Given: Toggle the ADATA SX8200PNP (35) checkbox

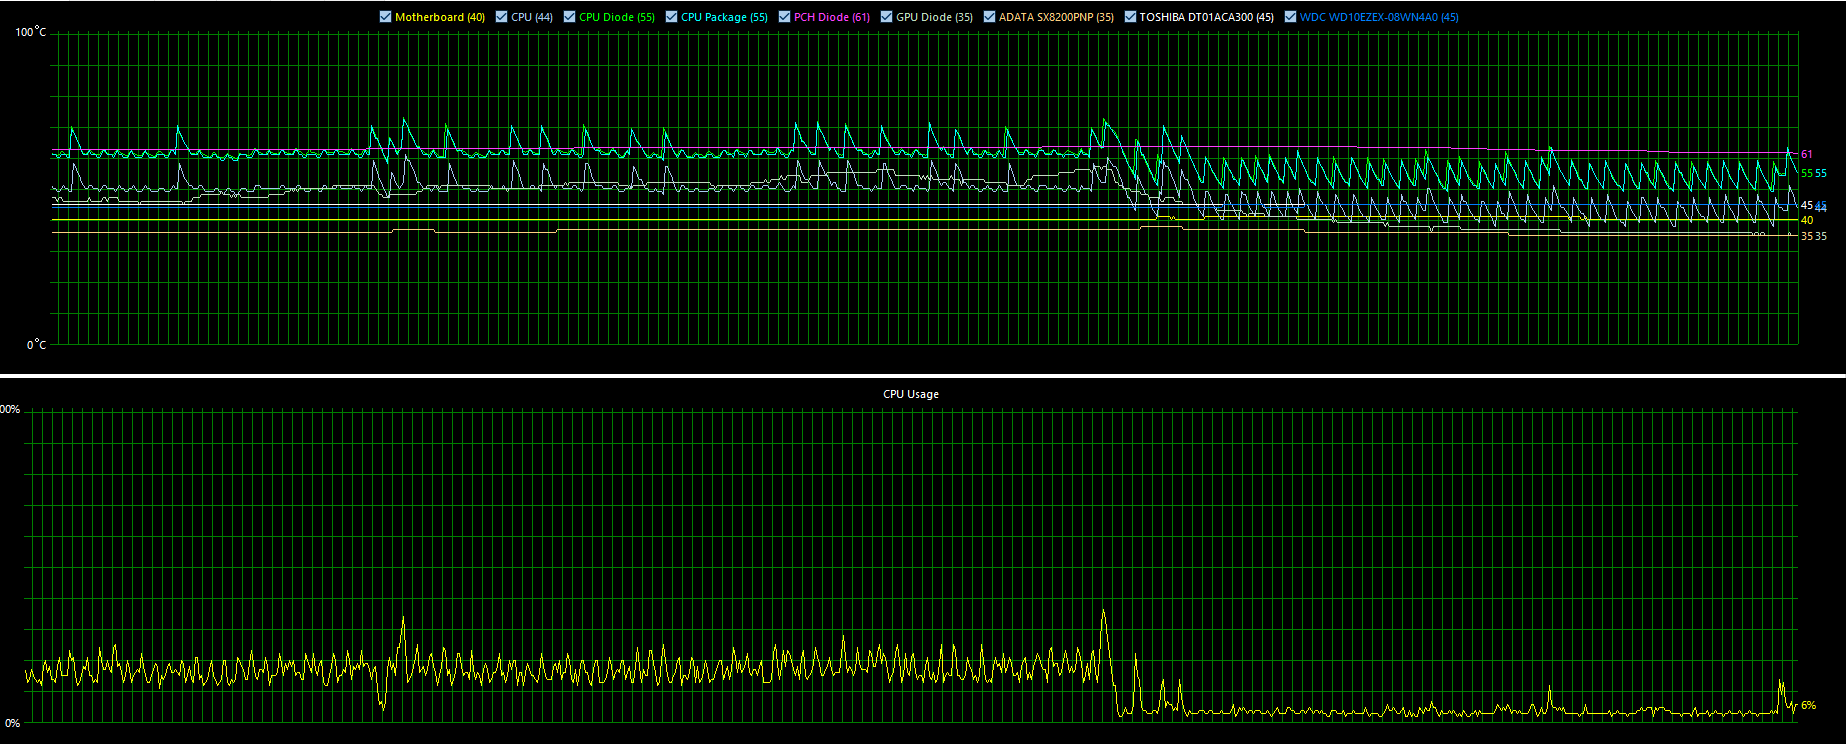Looking at the screenshot, I should [x=989, y=17].
